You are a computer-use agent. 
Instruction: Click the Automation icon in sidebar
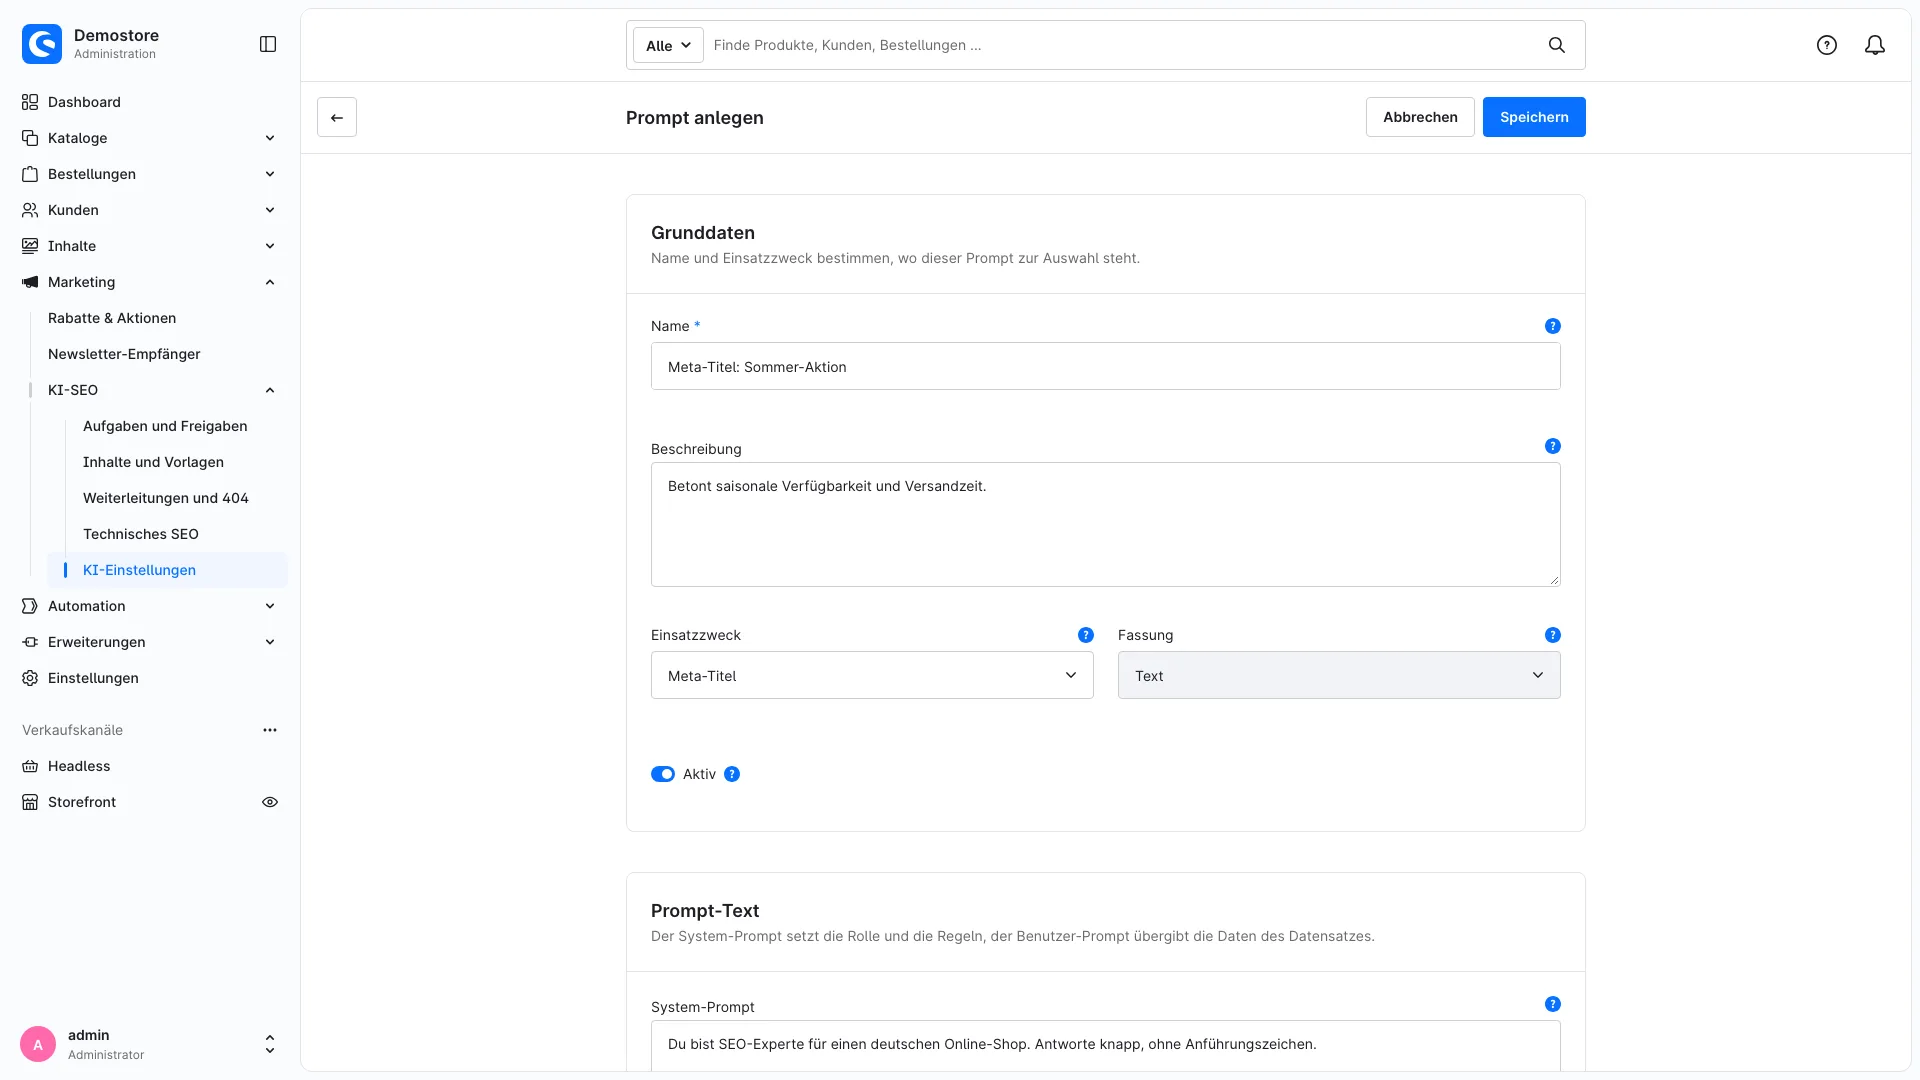(30, 606)
